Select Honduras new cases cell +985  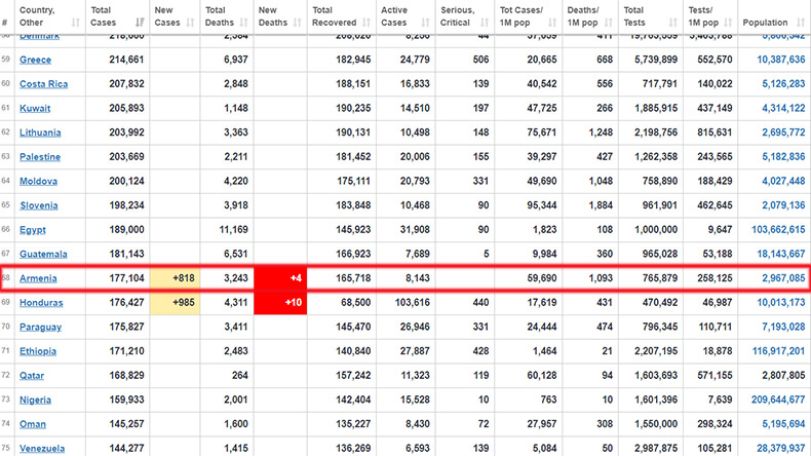tap(175, 303)
